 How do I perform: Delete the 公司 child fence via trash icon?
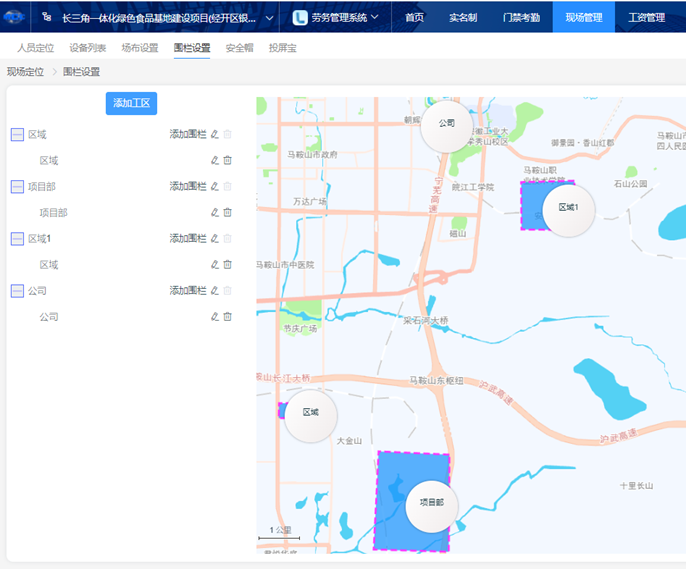pyautogui.click(x=227, y=316)
